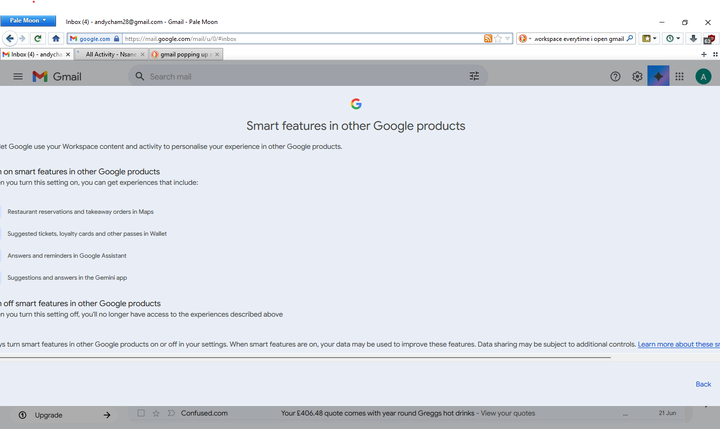Star the Confused.com email
This screenshot has width=720, height=429.
point(156,413)
